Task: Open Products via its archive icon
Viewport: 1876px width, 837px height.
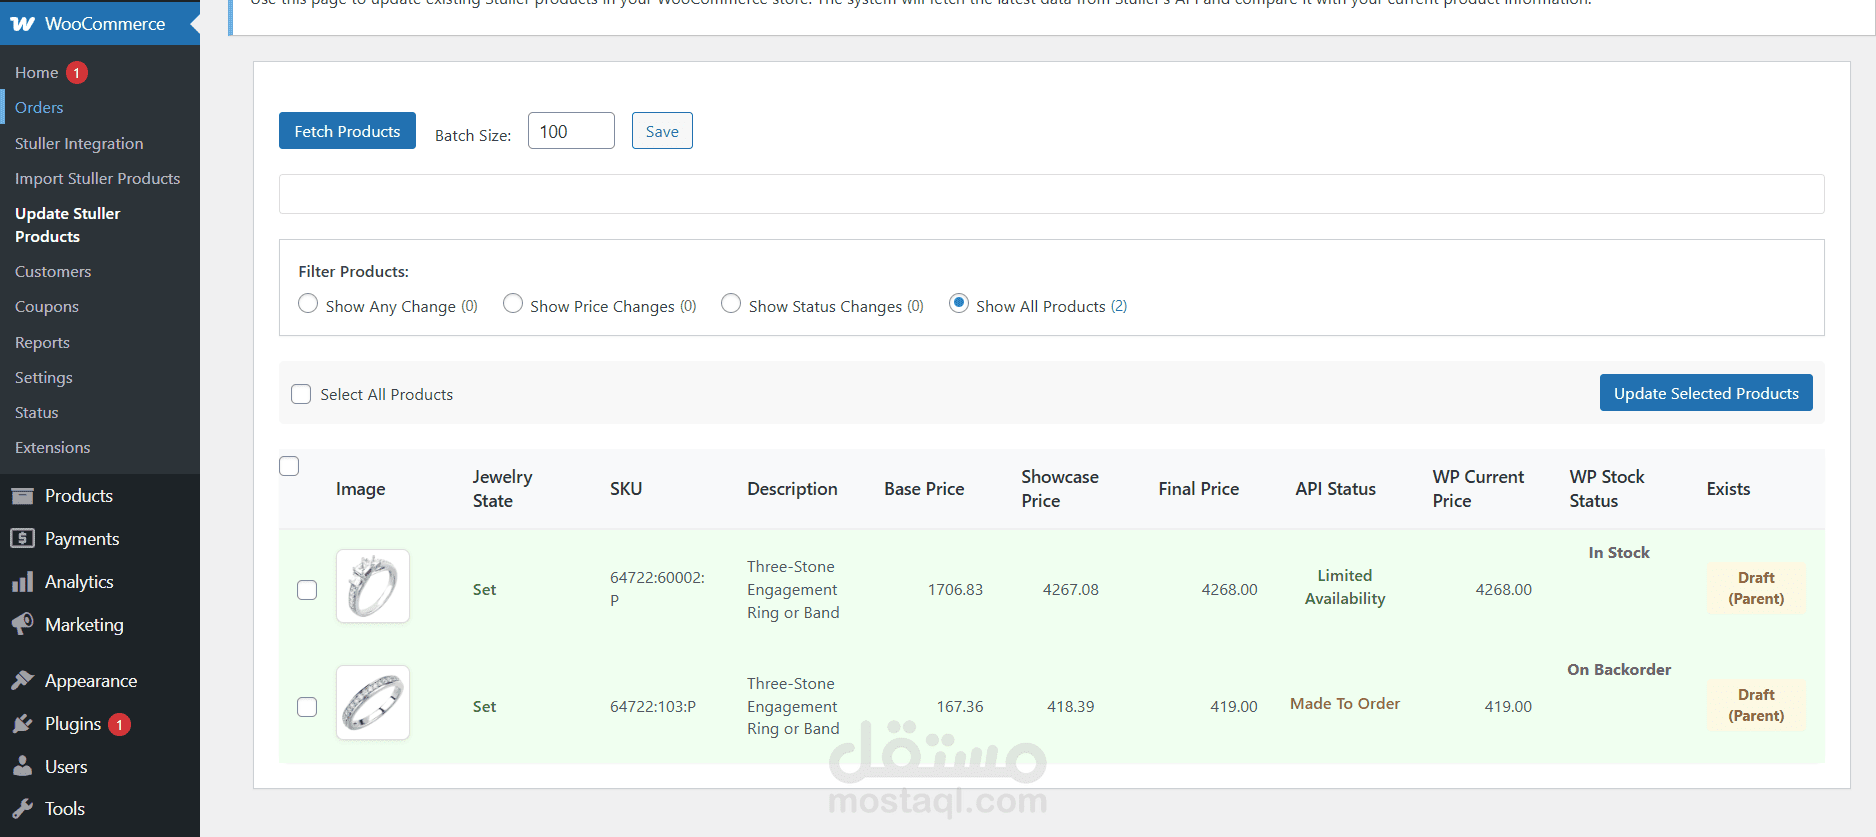Action: 22,495
